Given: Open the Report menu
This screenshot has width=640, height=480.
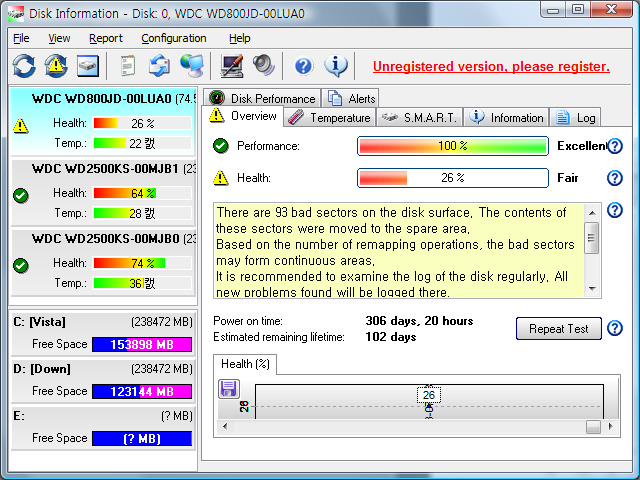Looking at the screenshot, I should click(x=106, y=38).
